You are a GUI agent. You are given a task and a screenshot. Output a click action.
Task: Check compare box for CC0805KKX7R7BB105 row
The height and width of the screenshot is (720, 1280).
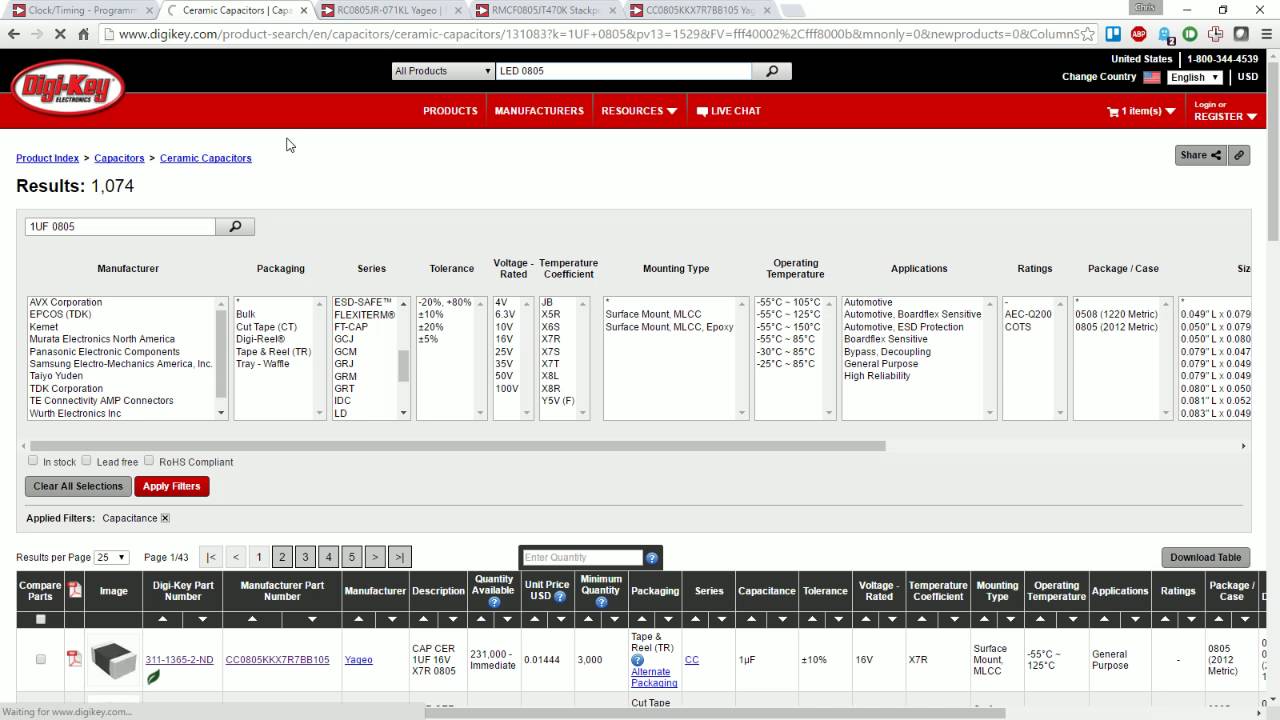[40, 659]
